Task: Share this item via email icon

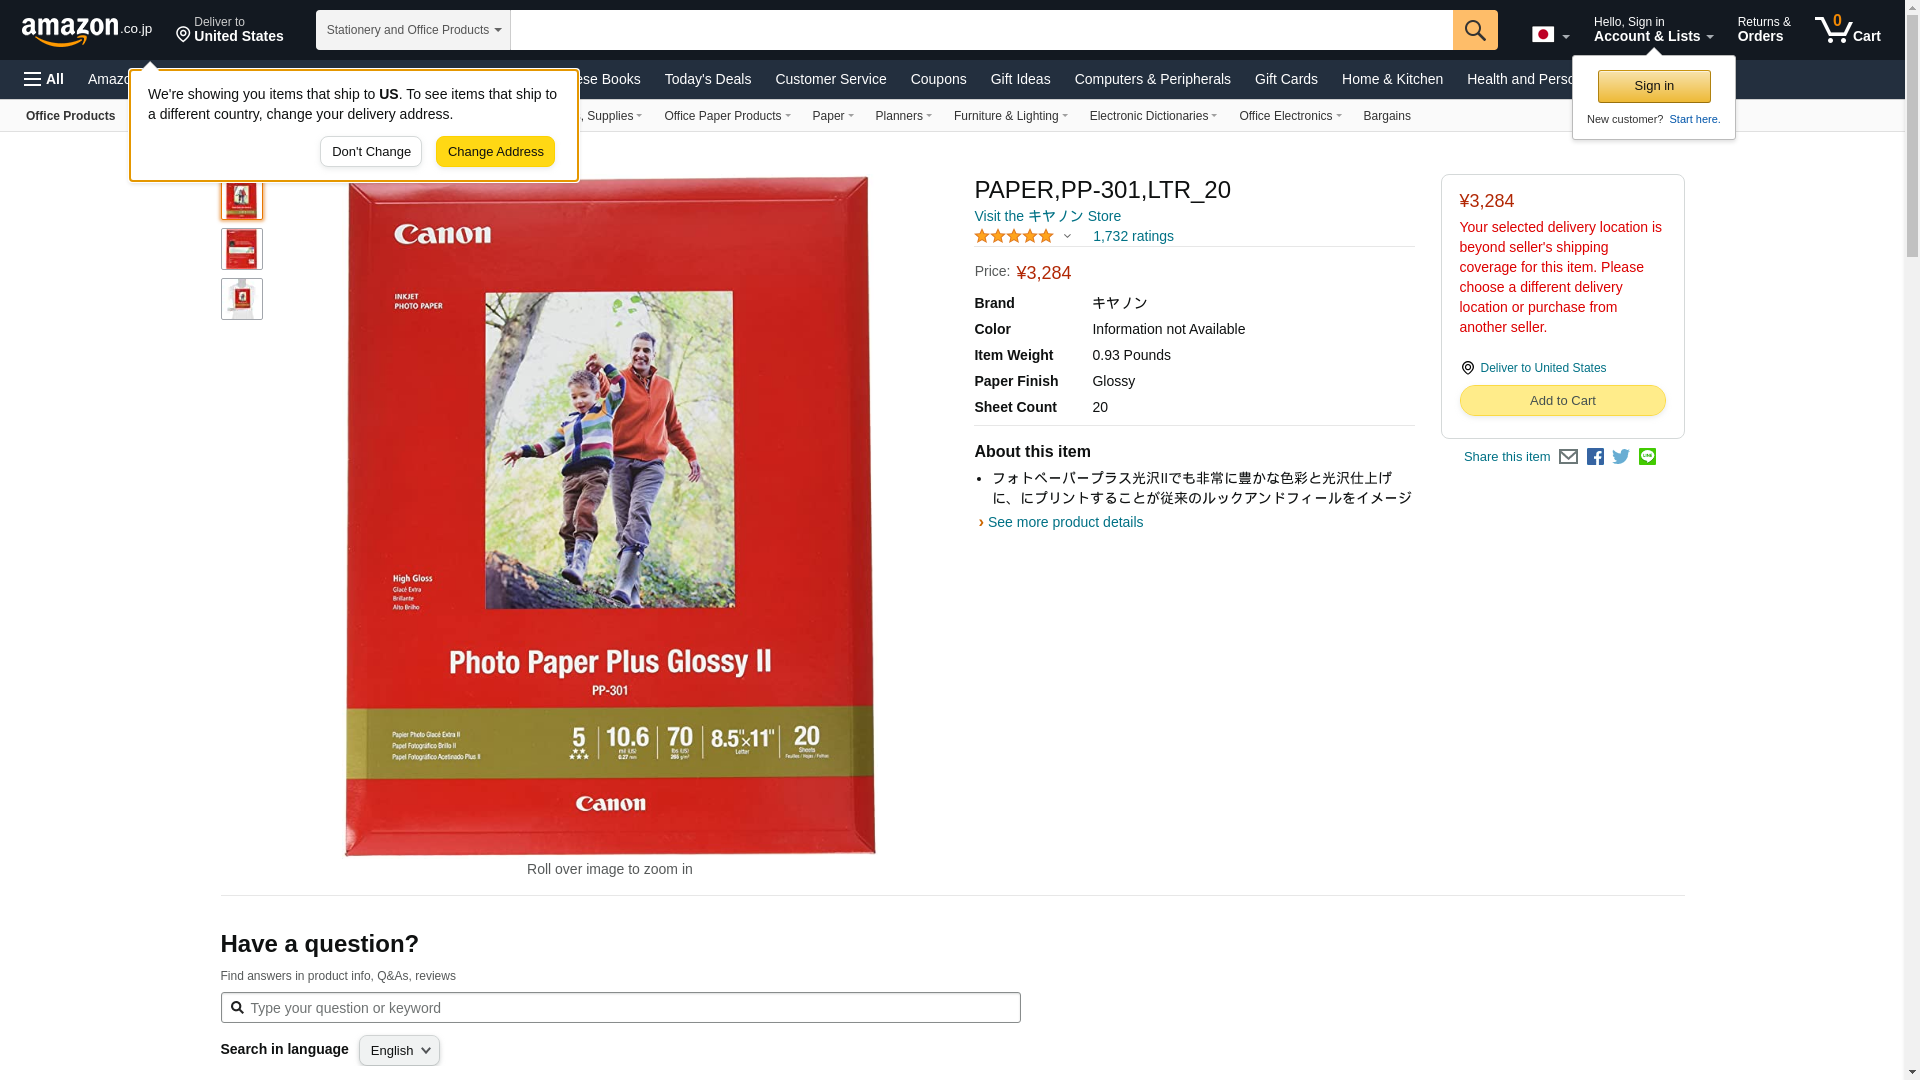Action: coord(1568,457)
